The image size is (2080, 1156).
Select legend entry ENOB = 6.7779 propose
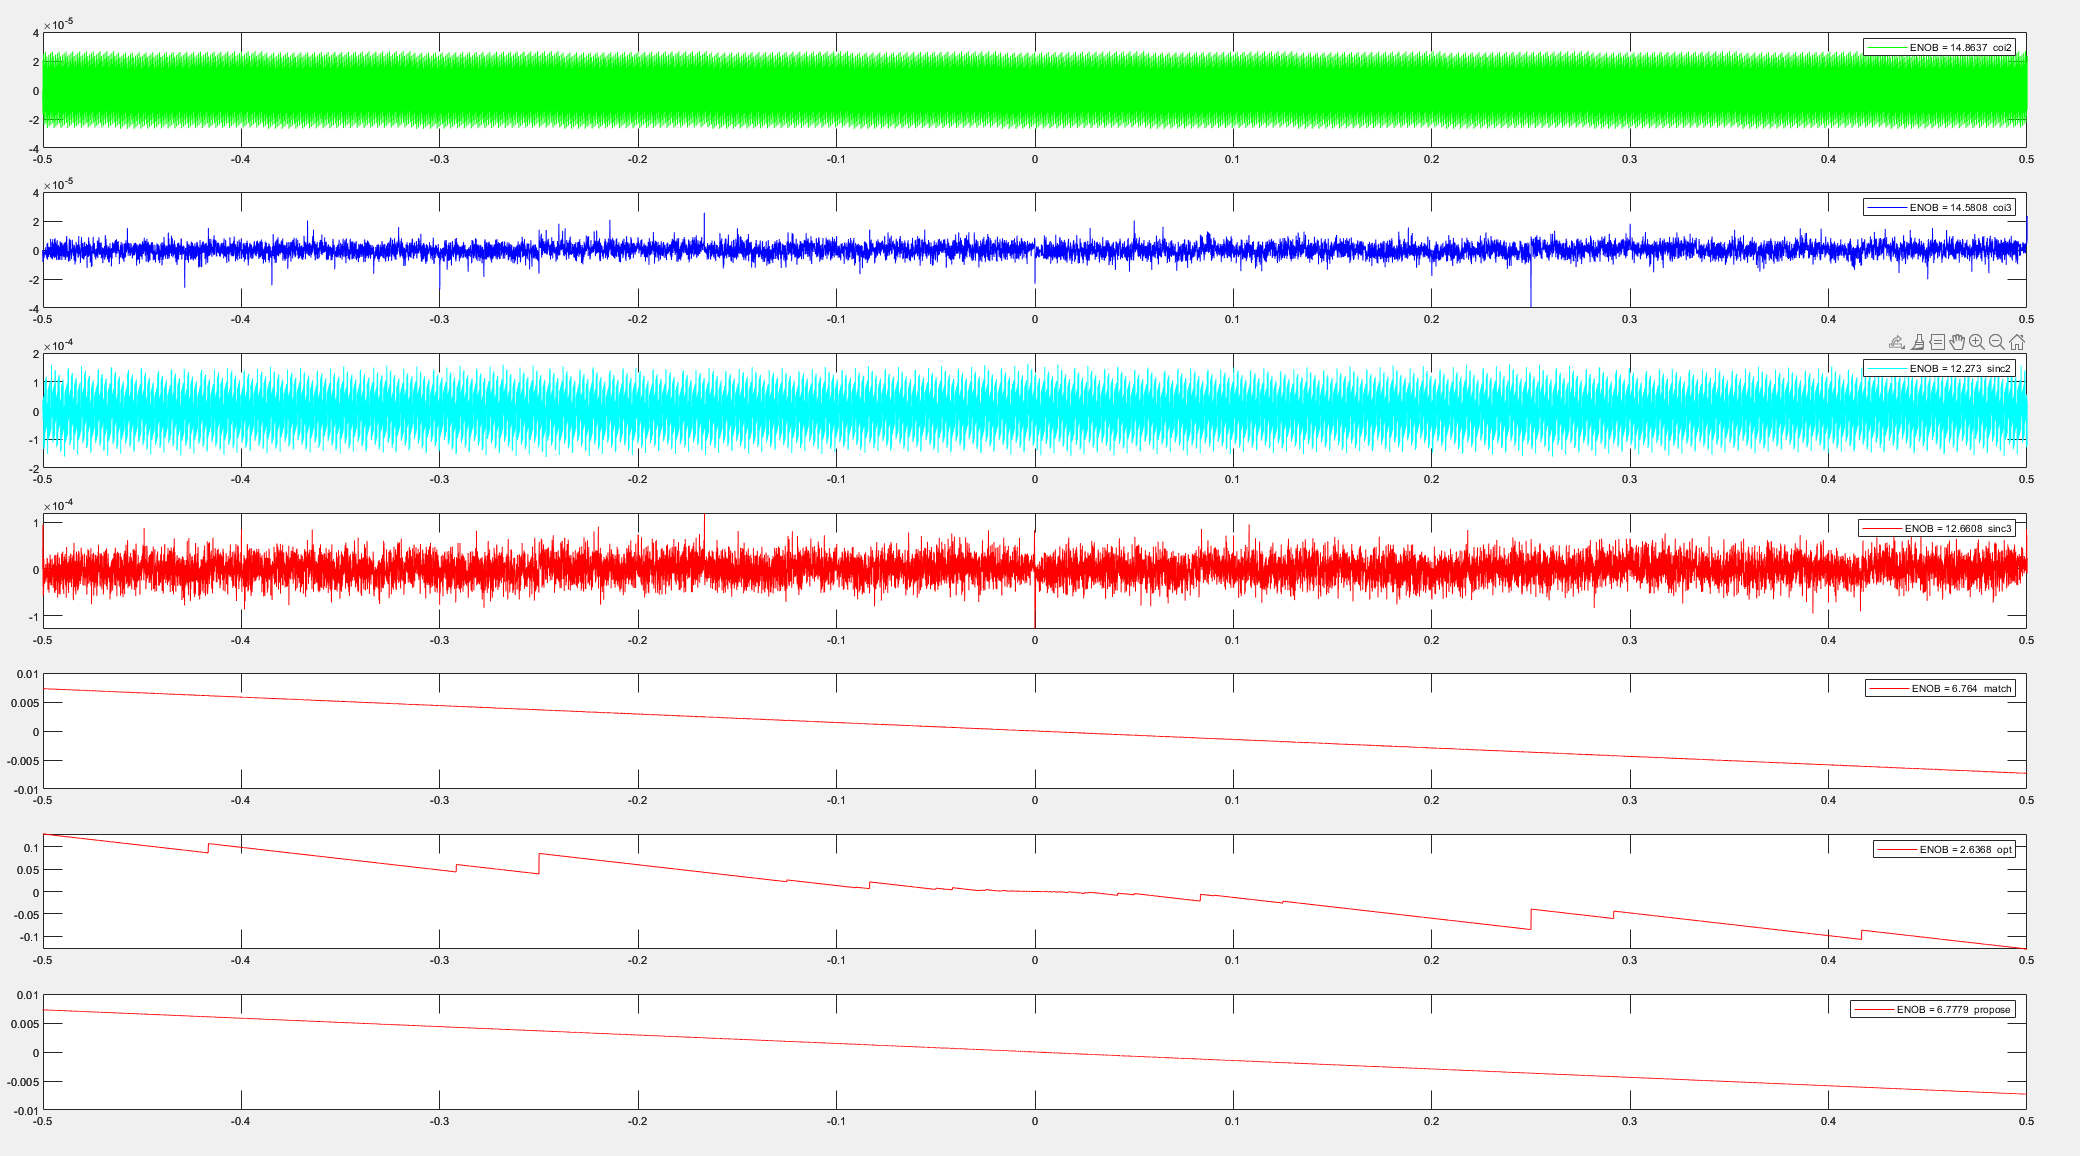tap(1933, 1009)
